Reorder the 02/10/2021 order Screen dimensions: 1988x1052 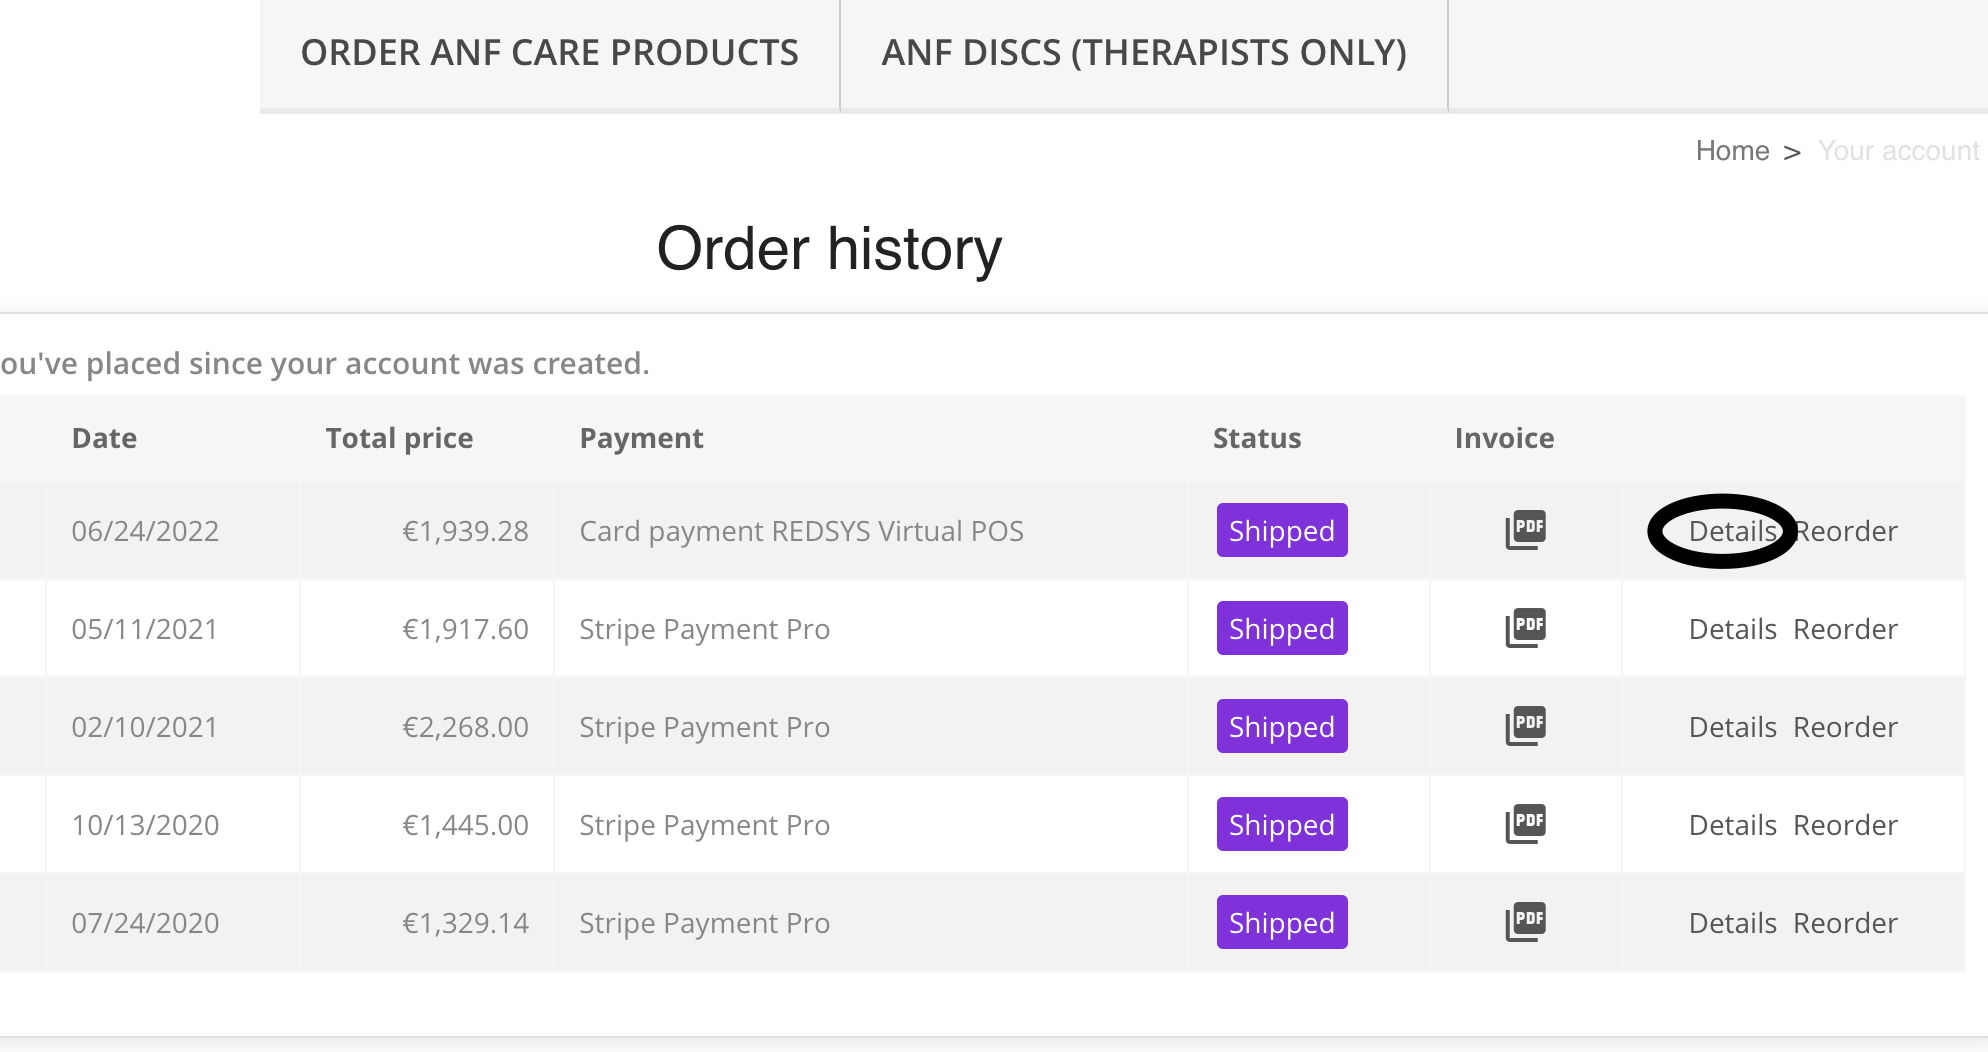pos(1846,727)
